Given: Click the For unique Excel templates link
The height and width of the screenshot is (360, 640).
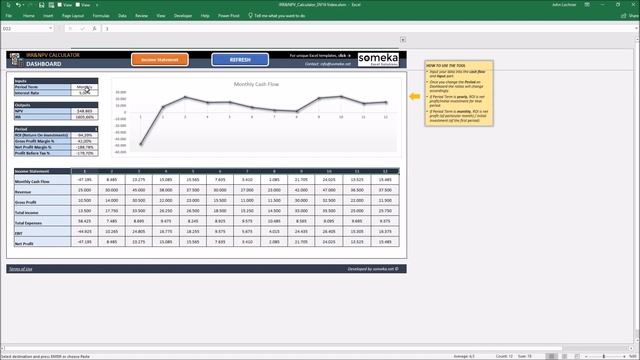Looking at the screenshot, I should click(320, 56).
